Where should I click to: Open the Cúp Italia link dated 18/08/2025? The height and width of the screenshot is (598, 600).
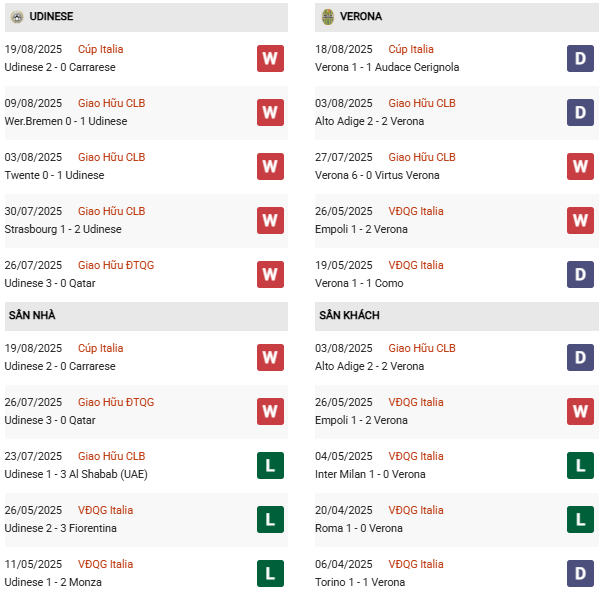pos(410,49)
